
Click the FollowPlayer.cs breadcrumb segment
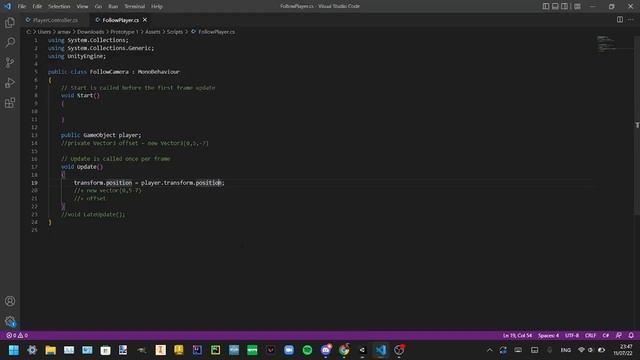tap(213, 32)
